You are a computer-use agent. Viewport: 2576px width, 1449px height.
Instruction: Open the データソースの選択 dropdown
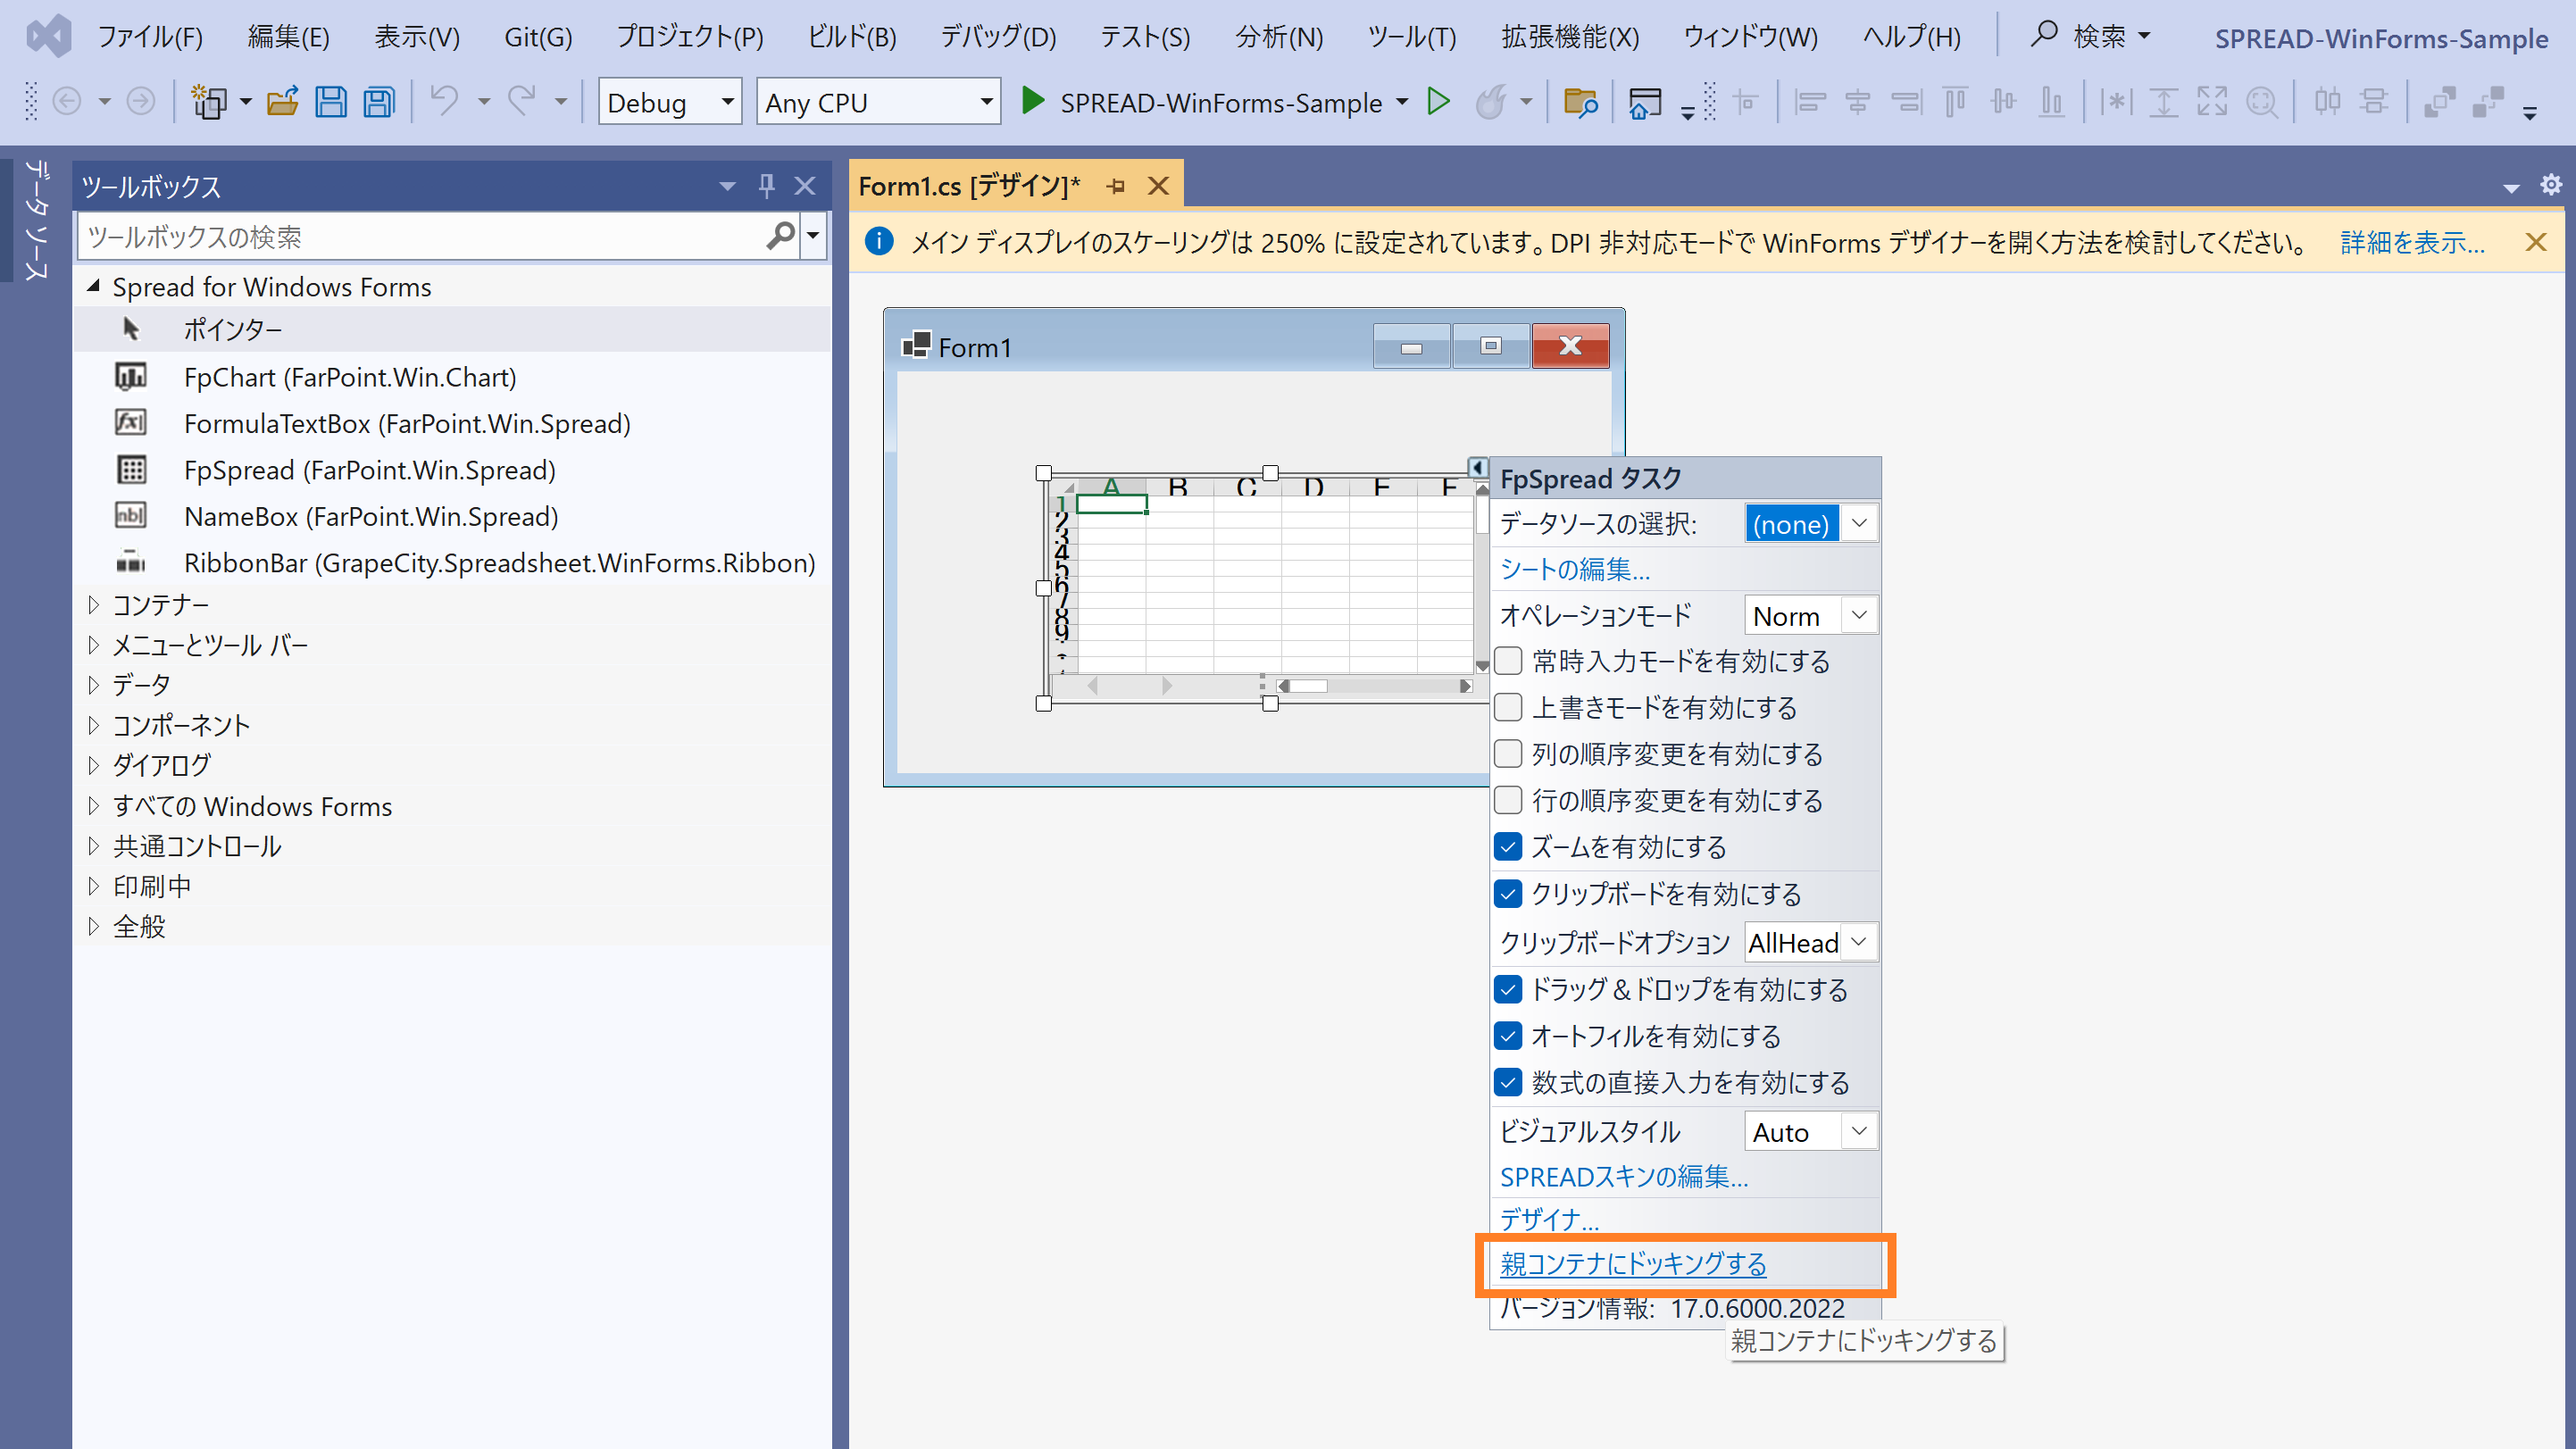(1859, 523)
